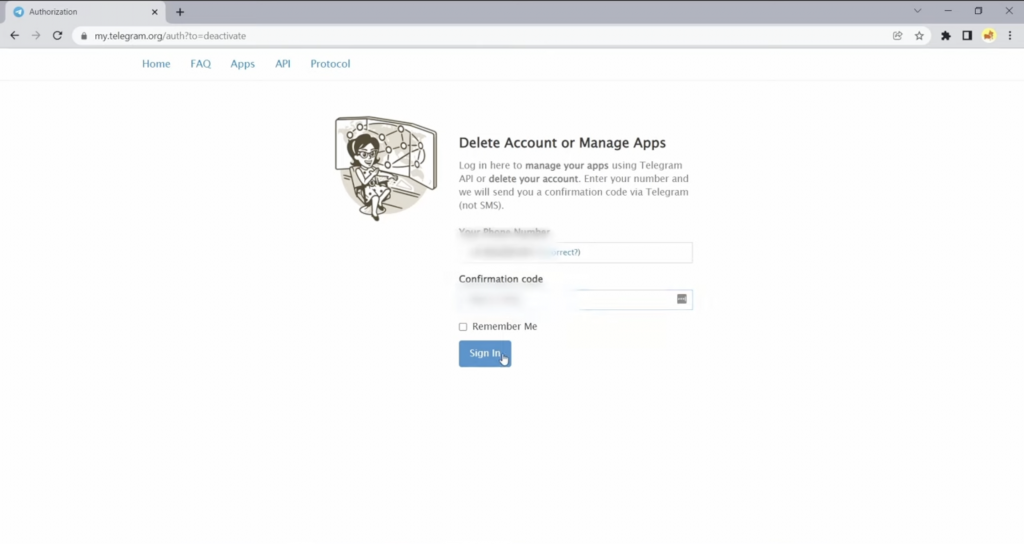Click the address bar URL
Image resolution: width=1024 pixels, height=544 pixels.
(170, 36)
